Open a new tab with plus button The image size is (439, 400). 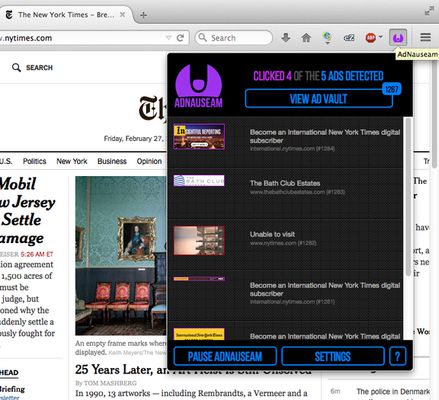pyautogui.click(x=143, y=15)
